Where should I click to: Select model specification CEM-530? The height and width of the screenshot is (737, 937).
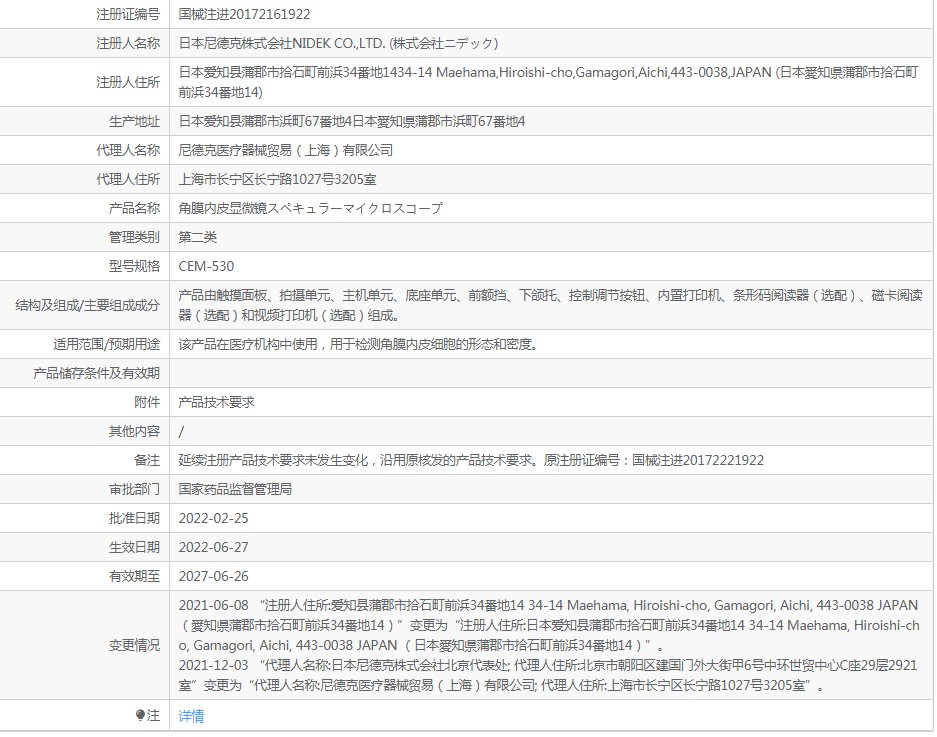(x=206, y=266)
